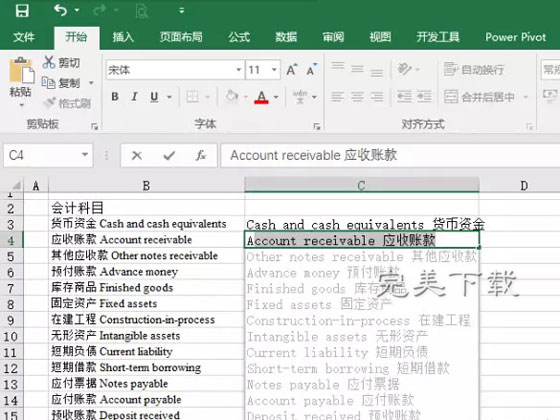Expand the 复制 copy options arrow
This screenshot has width=560, height=420.
click(91, 83)
